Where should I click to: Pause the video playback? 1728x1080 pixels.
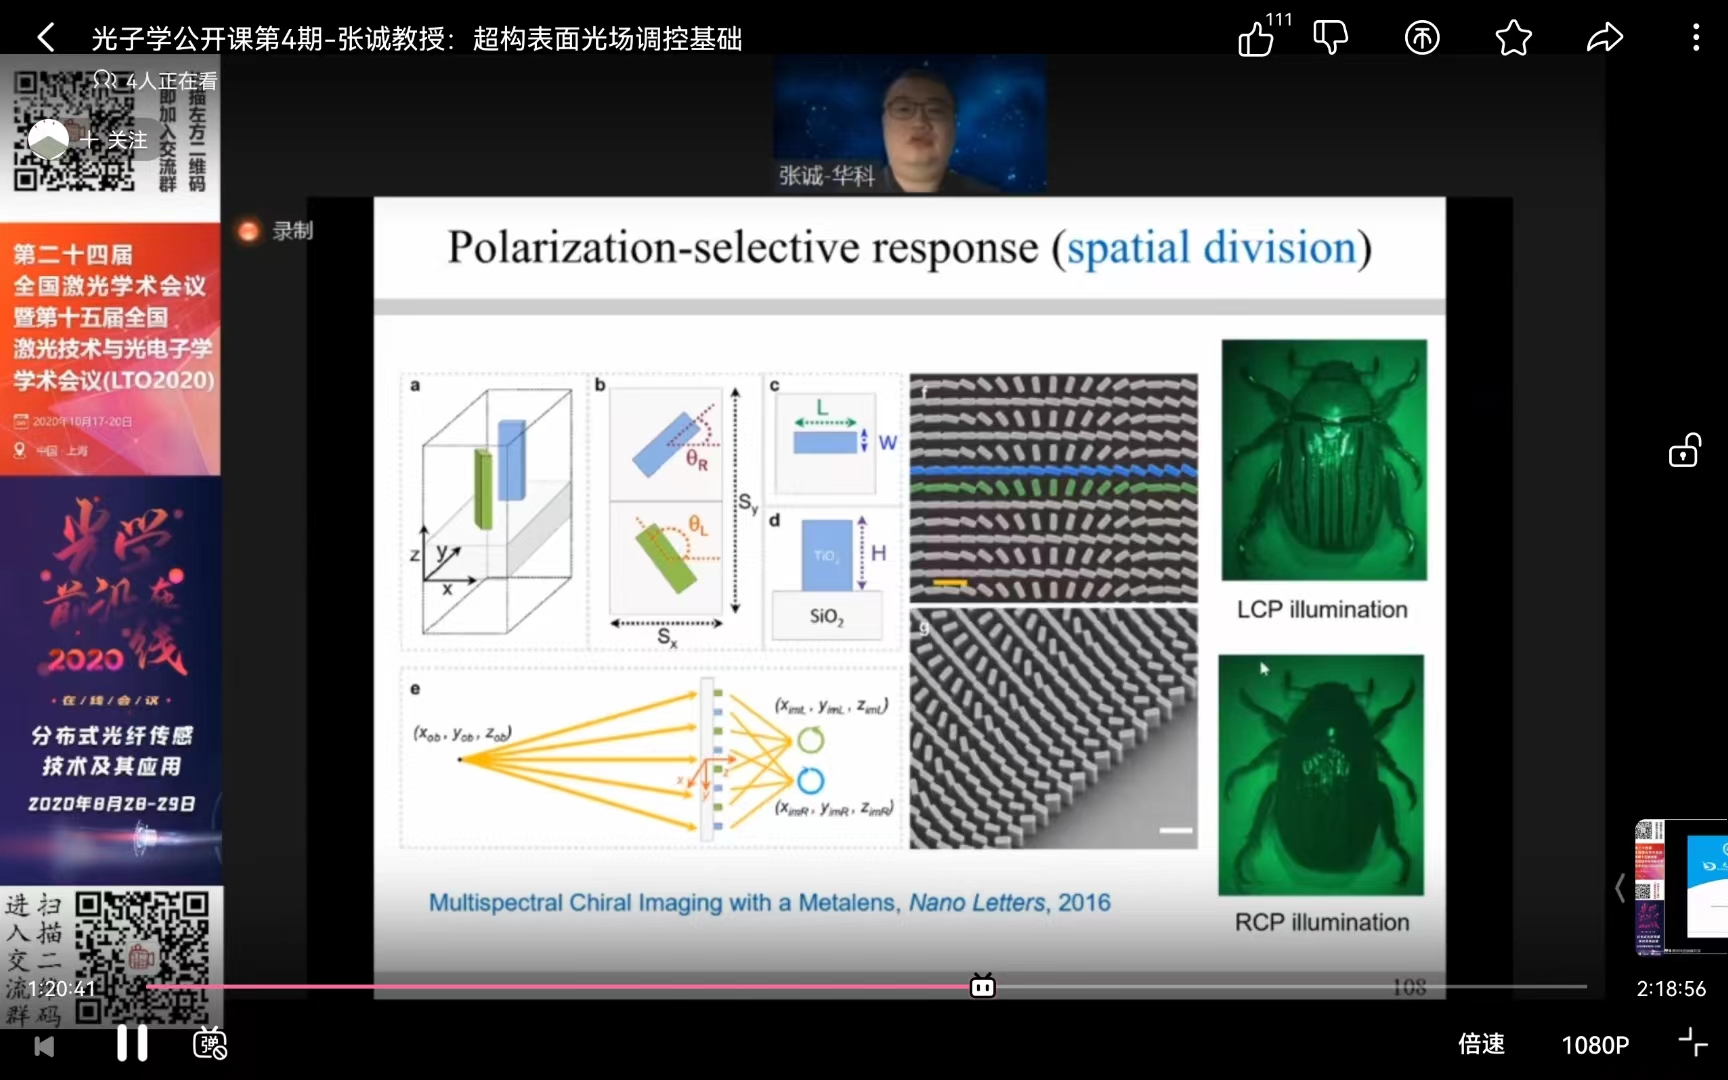point(132,1043)
